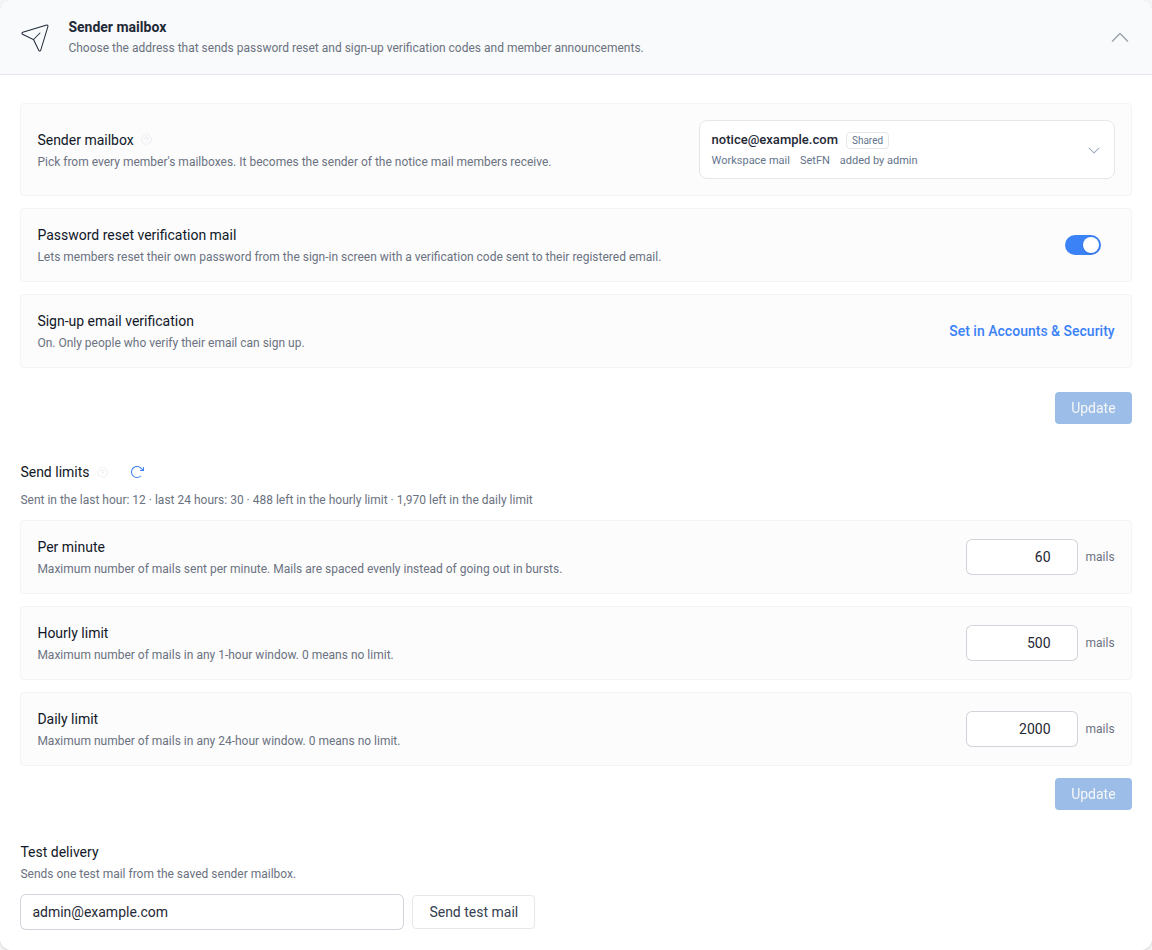Refresh the Send limits statistics
The width and height of the screenshot is (1152, 950).
137,472
